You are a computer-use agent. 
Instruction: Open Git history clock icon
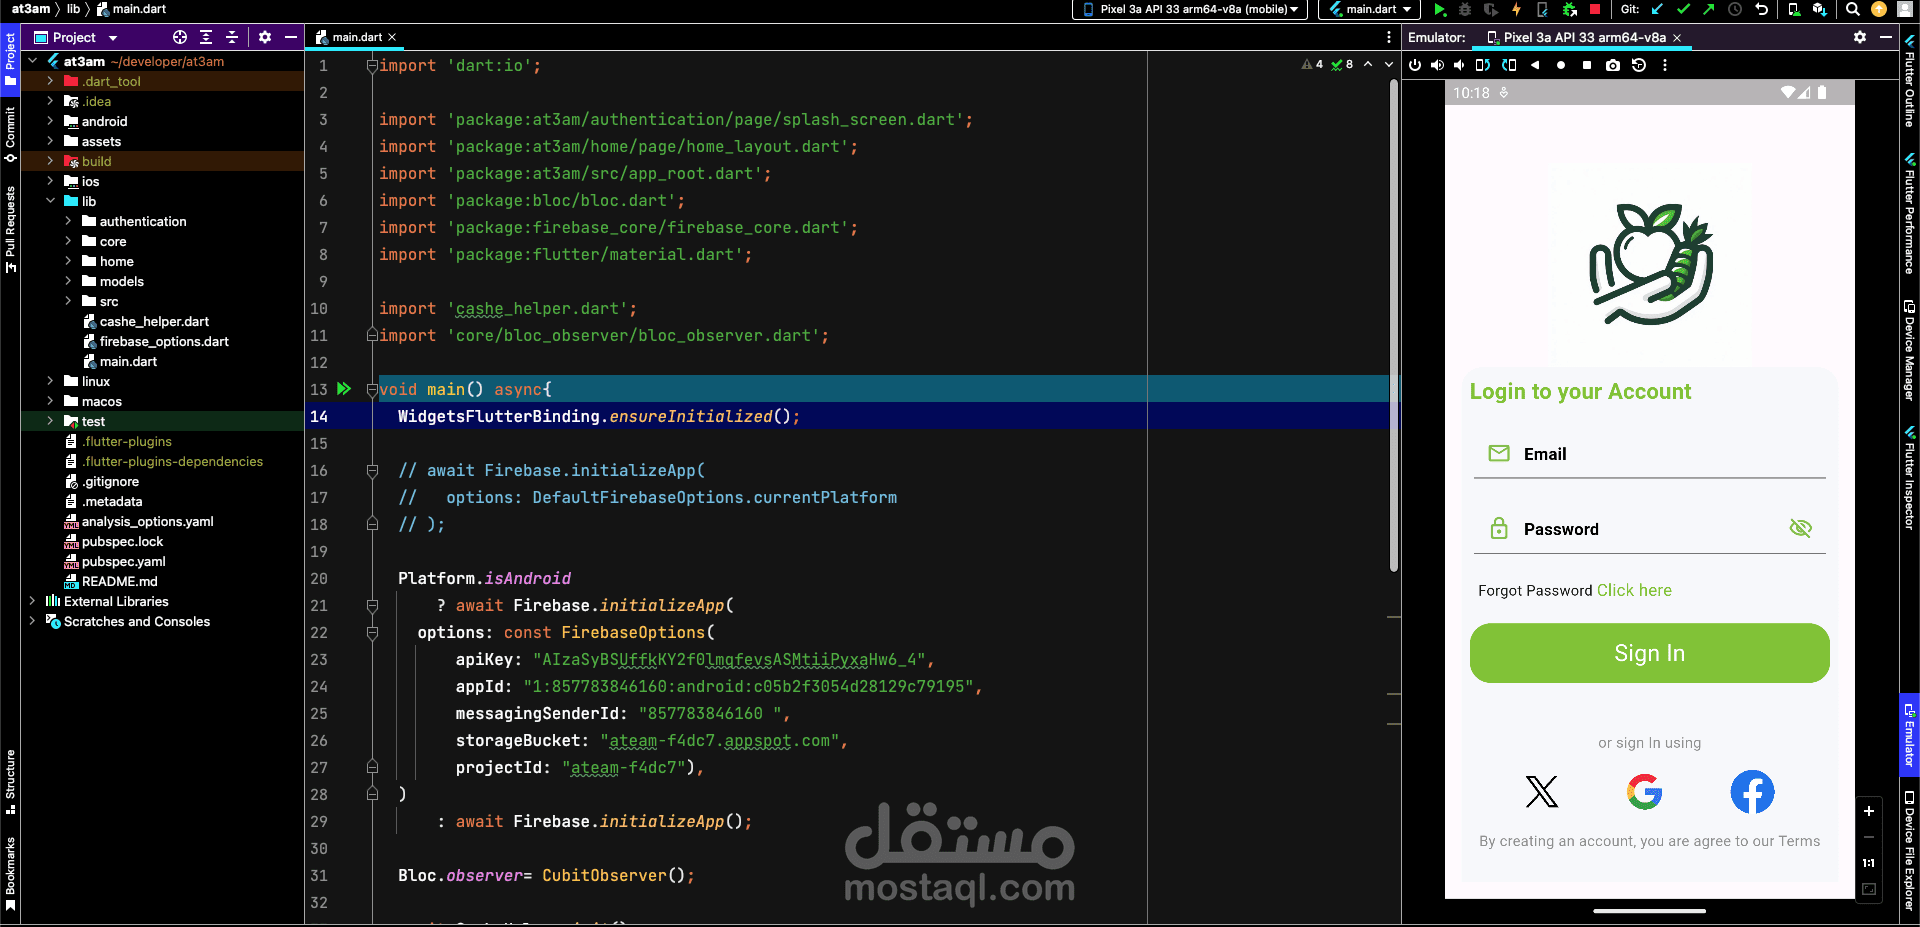1735,9
